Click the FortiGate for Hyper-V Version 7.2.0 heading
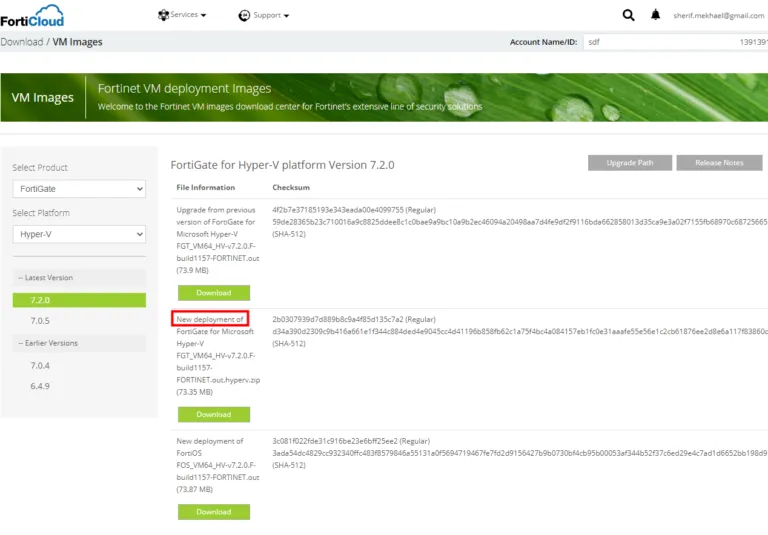This screenshot has width=768, height=535. point(282,165)
